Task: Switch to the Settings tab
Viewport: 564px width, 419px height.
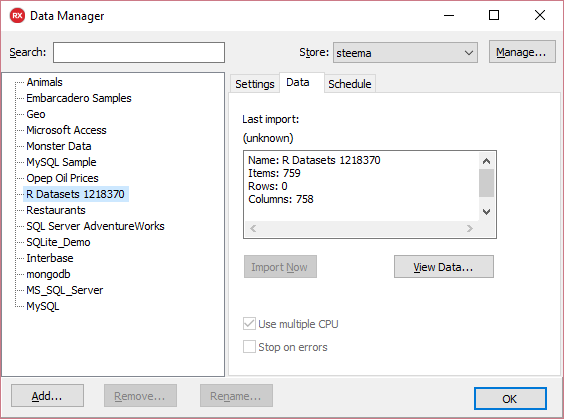Action: pyautogui.click(x=255, y=84)
